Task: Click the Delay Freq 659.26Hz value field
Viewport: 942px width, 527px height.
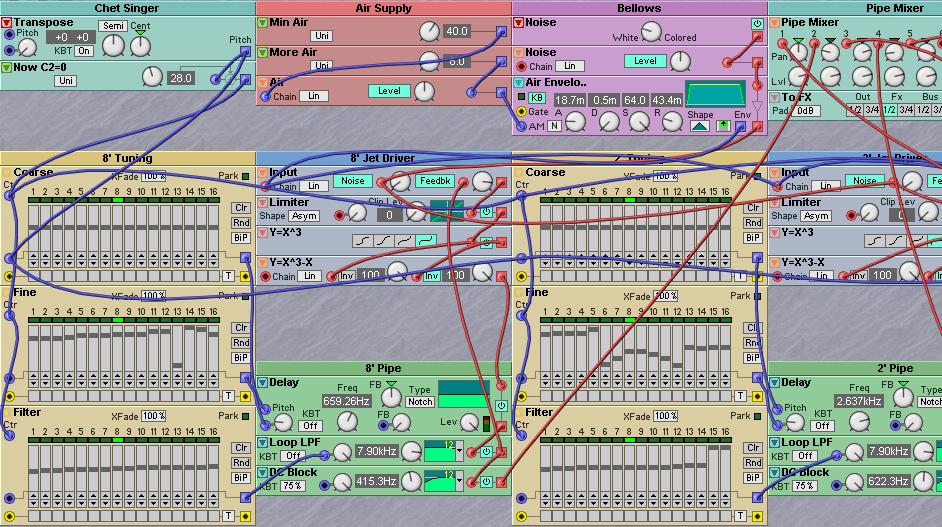Action: pos(346,402)
